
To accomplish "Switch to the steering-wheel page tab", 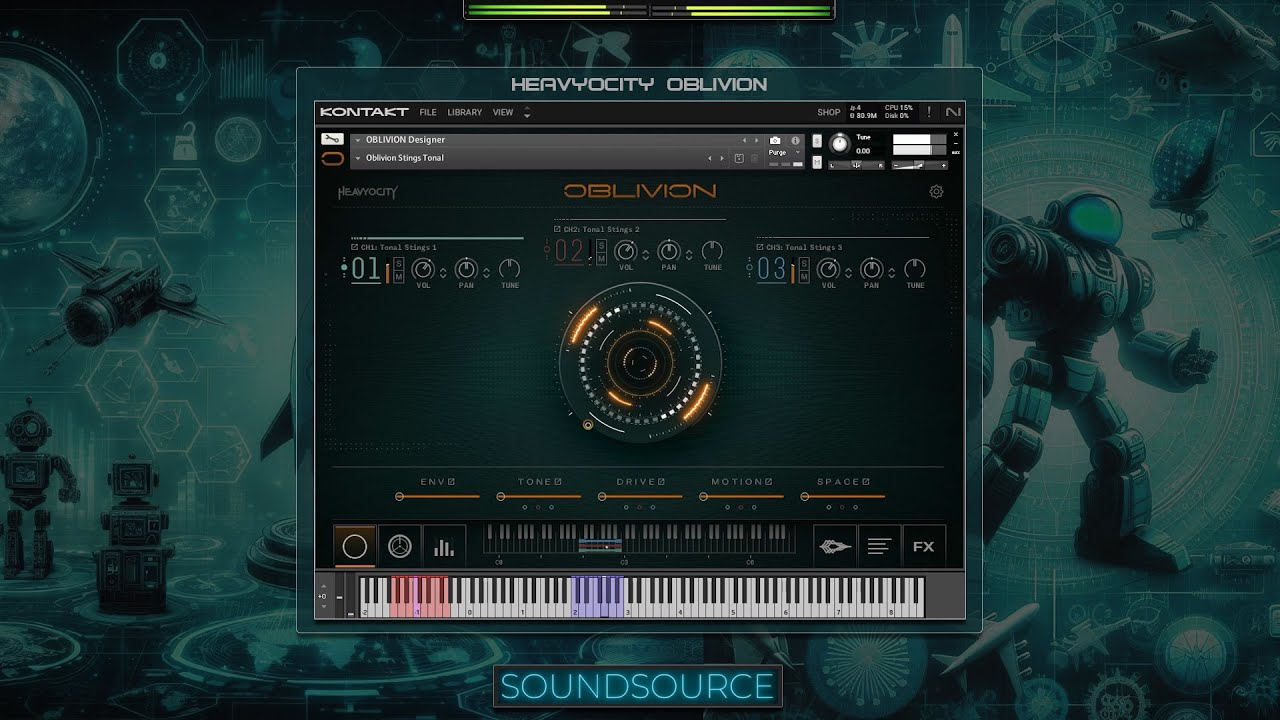I will (x=399, y=546).
